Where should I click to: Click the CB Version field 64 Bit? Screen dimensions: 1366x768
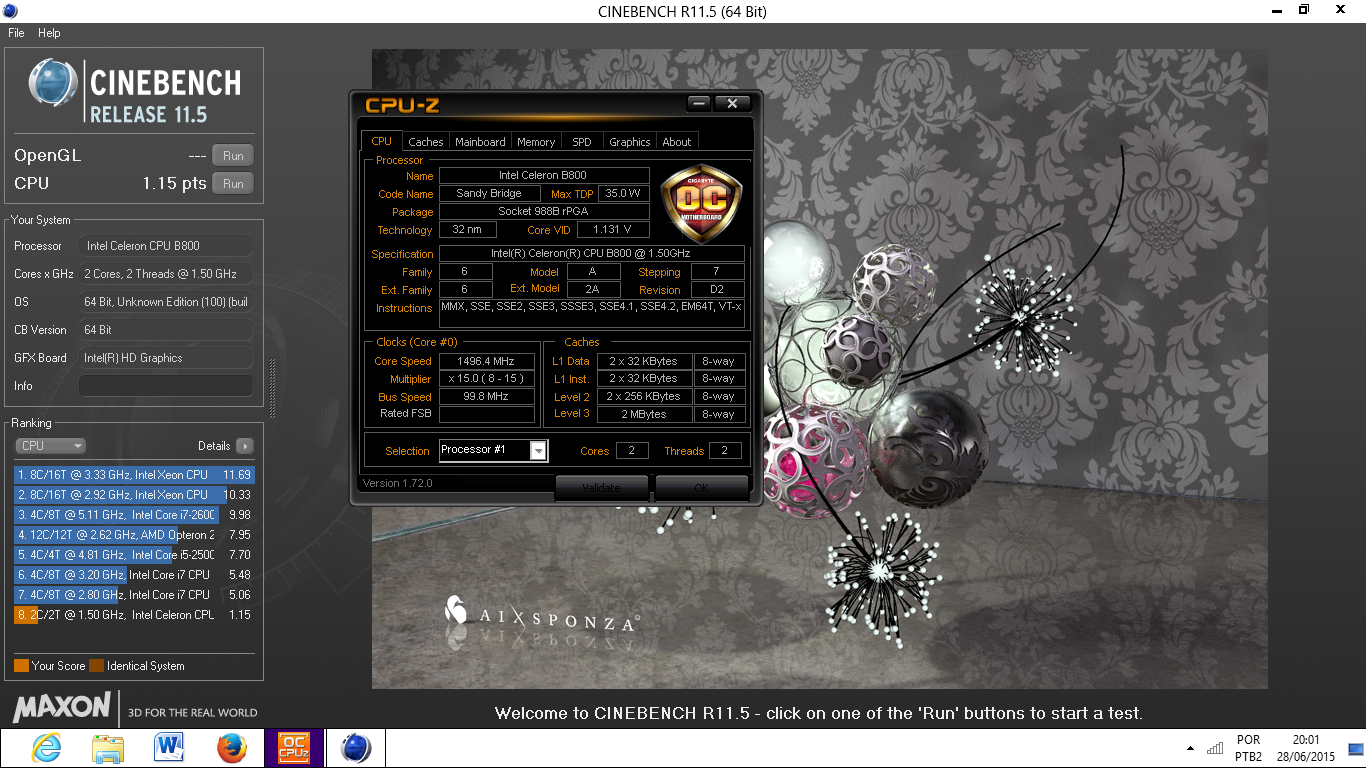(166, 330)
